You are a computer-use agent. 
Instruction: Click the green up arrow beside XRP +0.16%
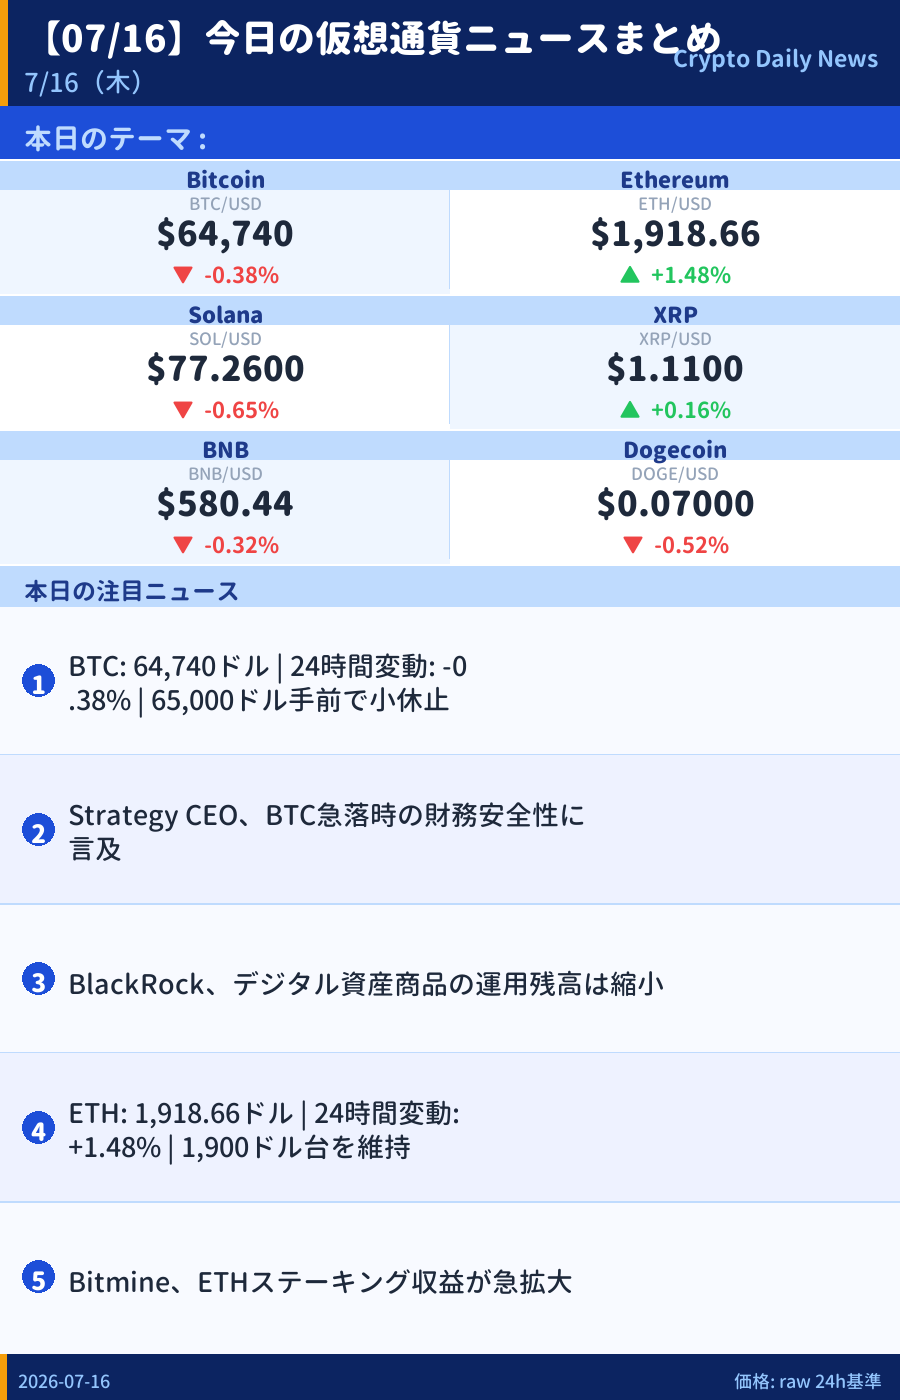click(629, 409)
